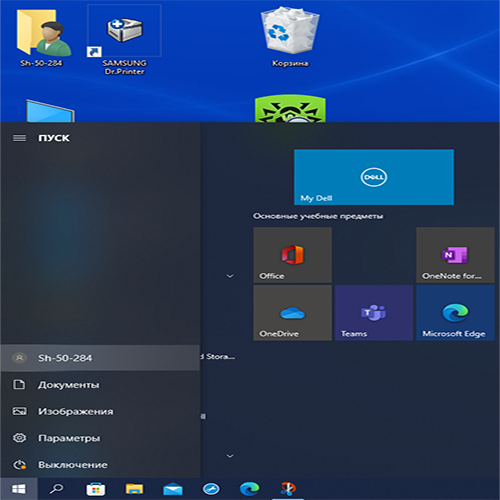Open the Изображения menu entry
The height and width of the screenshot is (500, 500).
point(100,411)
